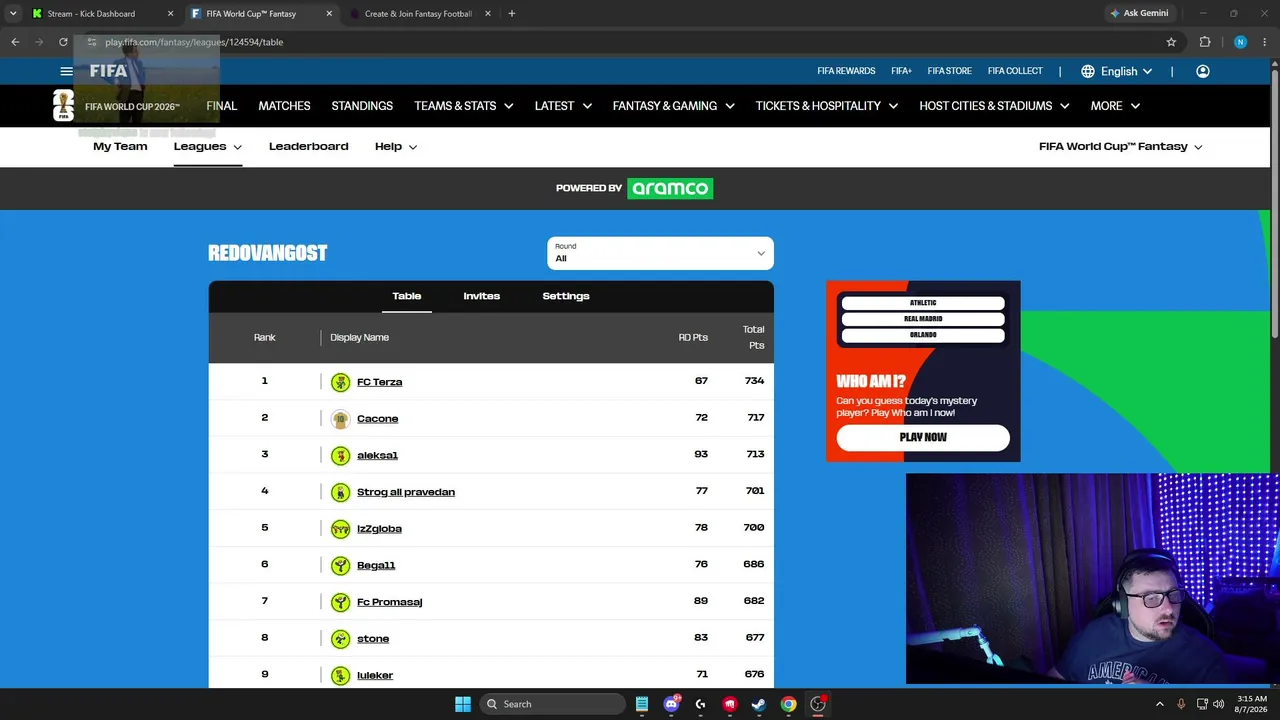1280x720 pixels.
Task: Click IzZgloba team badge icon
Action: (340, 529)
